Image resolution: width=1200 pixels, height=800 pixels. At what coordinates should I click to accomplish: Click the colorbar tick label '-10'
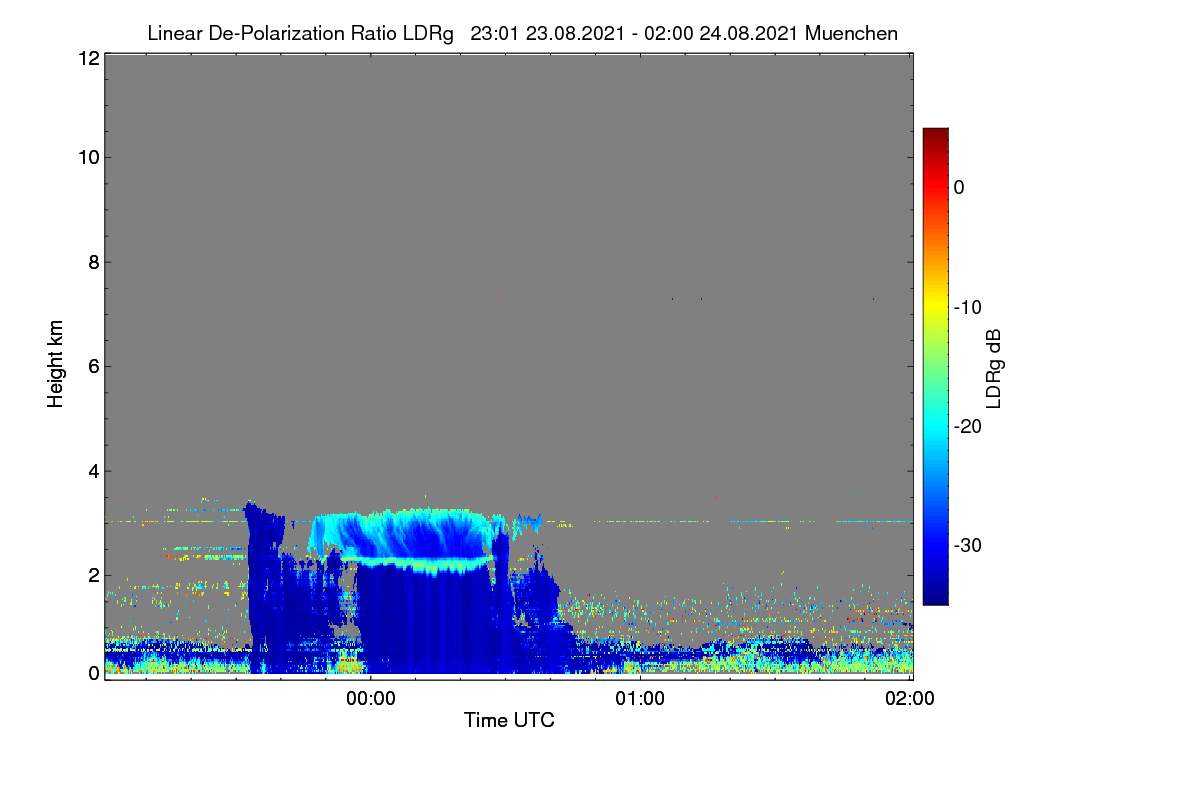coord(966,307)
